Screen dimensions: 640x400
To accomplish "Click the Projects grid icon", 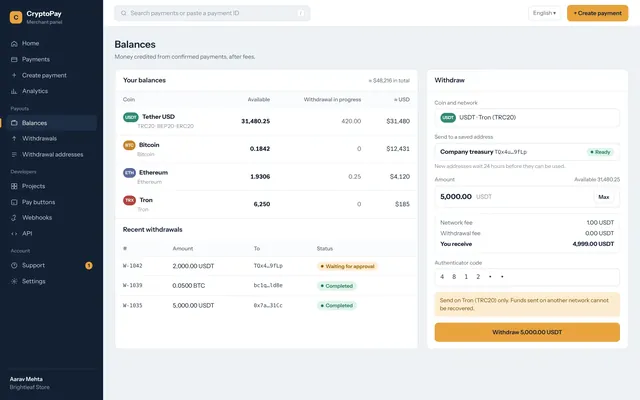I will tap(14, 186).
